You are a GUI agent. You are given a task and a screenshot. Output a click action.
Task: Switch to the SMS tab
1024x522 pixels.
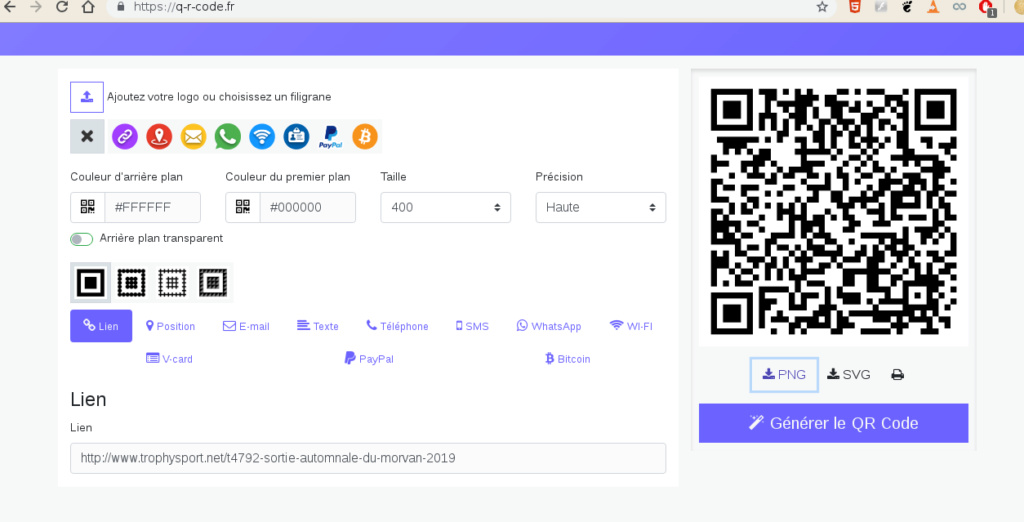pos(472,326)
